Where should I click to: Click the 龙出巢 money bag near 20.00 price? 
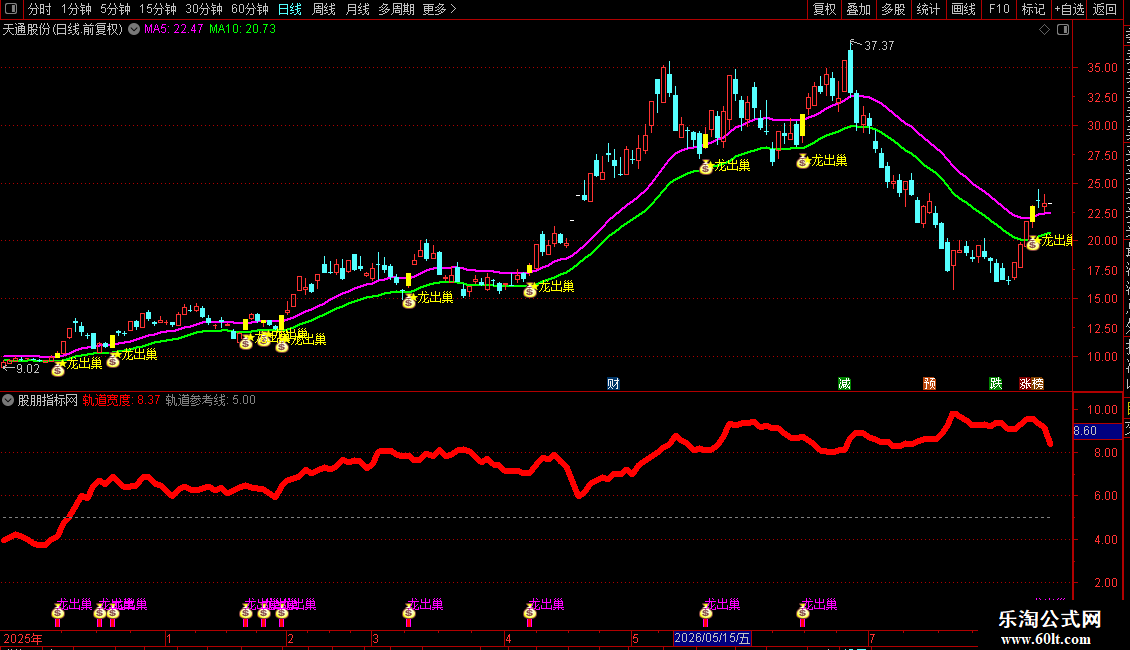point(1033,244)
